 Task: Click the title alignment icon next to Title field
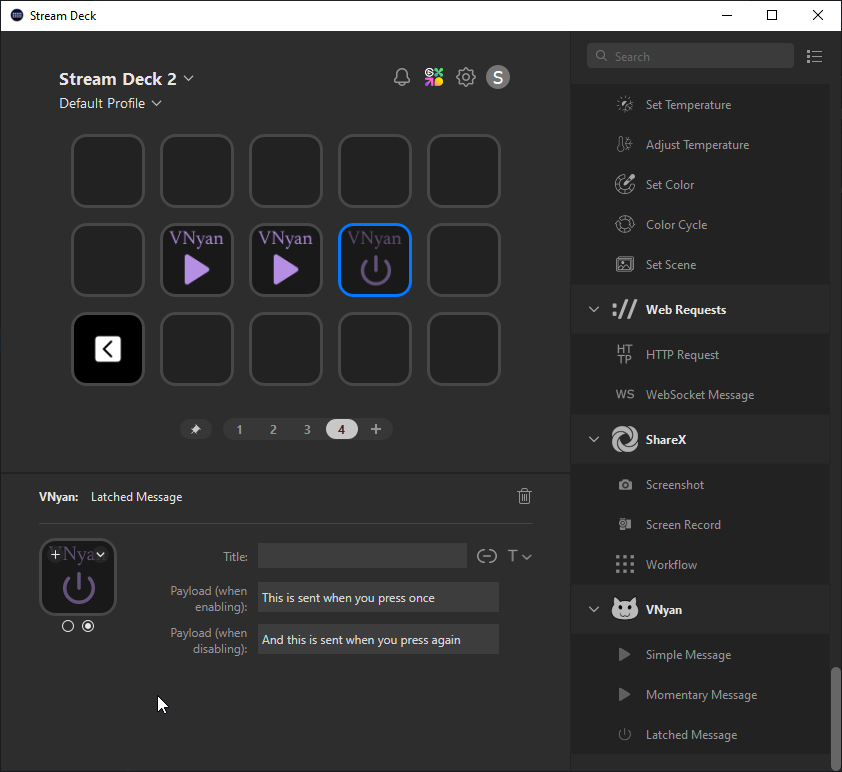pos(487,556)
